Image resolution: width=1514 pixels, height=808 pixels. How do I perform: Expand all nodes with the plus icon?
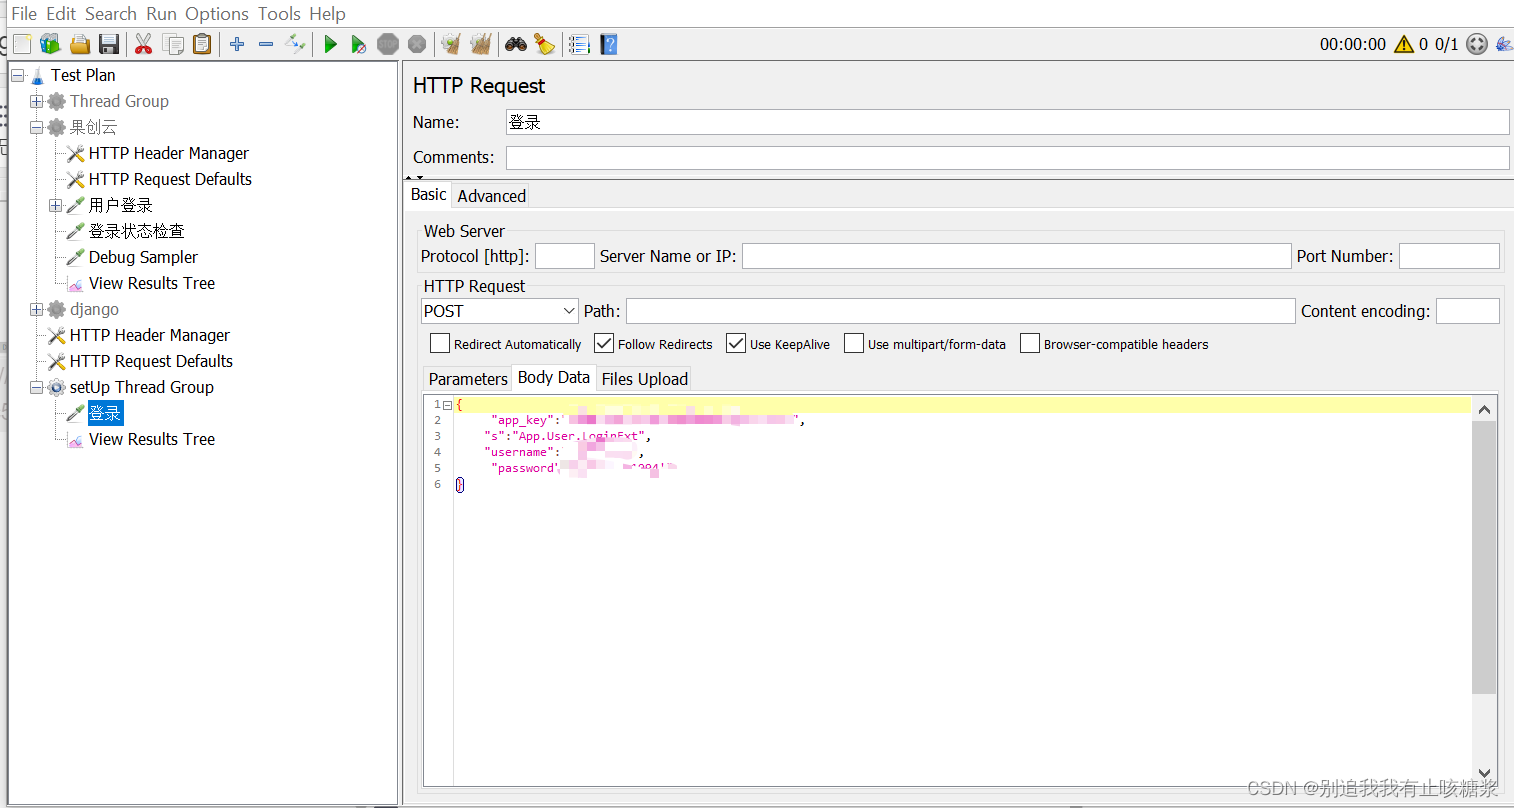pos(237,44)
